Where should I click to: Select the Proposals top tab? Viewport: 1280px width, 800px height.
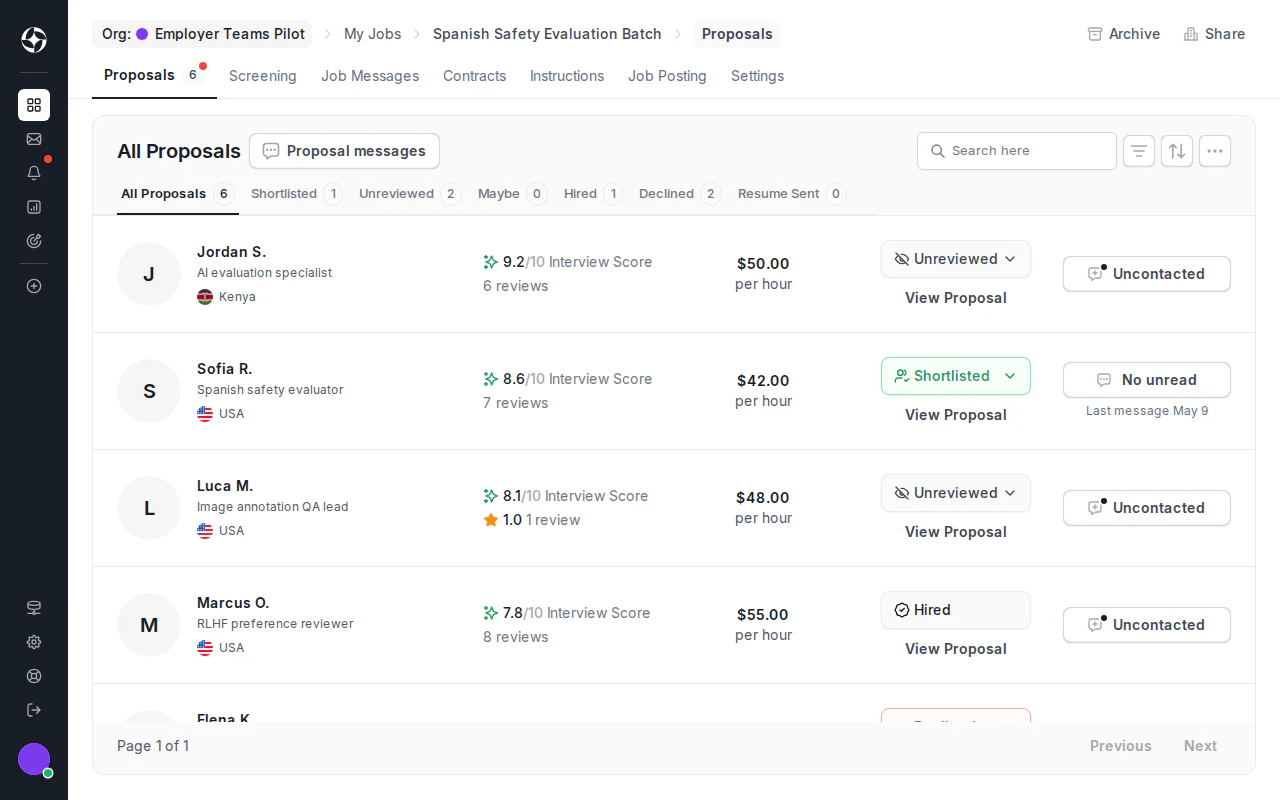(154, 75)
